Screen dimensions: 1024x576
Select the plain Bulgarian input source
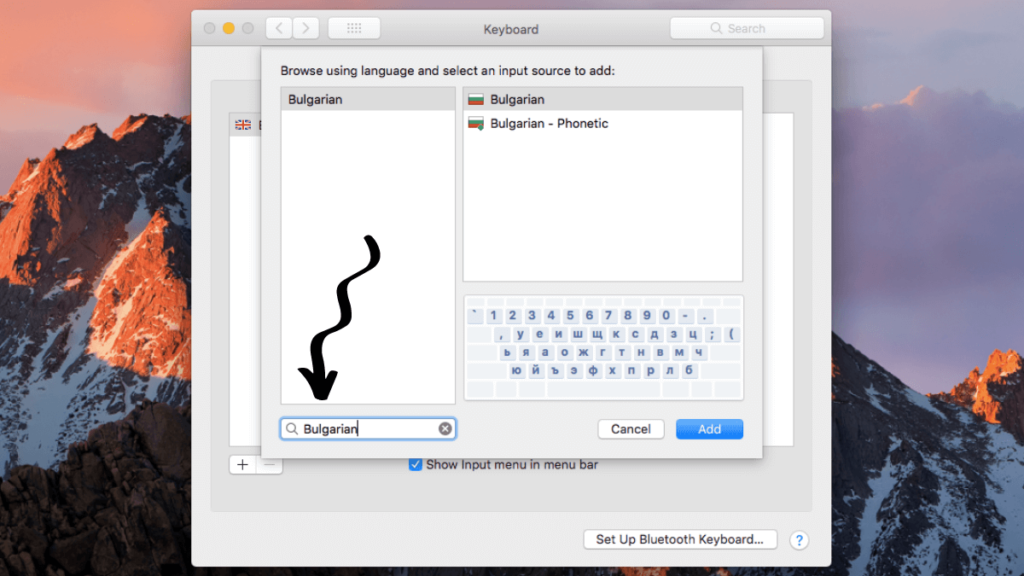tap(517, 99)
